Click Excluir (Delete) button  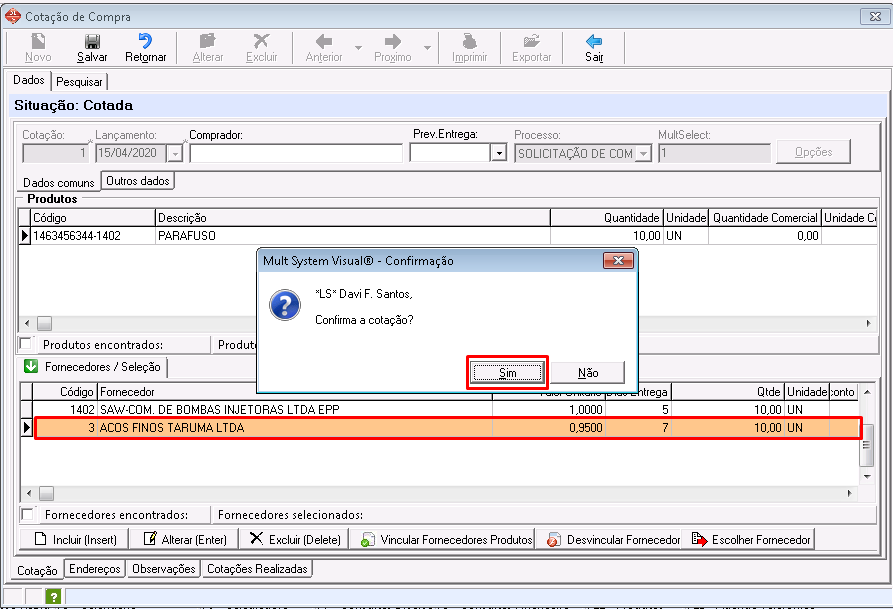pos(294,539)
